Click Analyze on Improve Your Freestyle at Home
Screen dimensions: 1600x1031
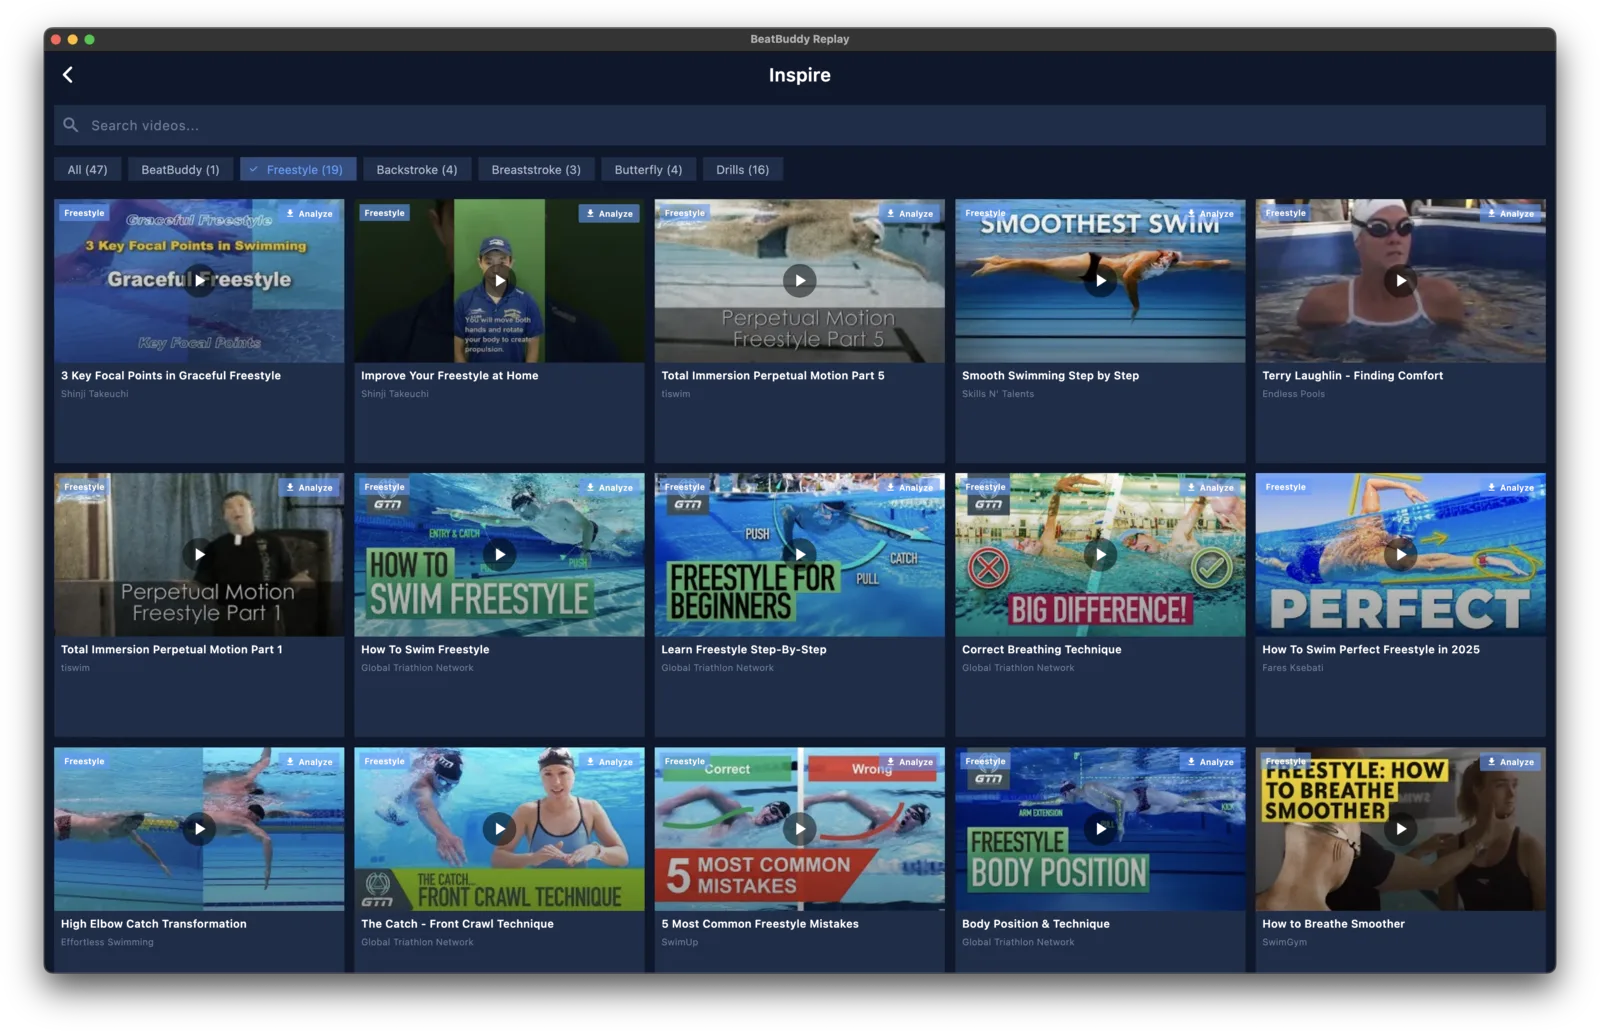point(610,213)
